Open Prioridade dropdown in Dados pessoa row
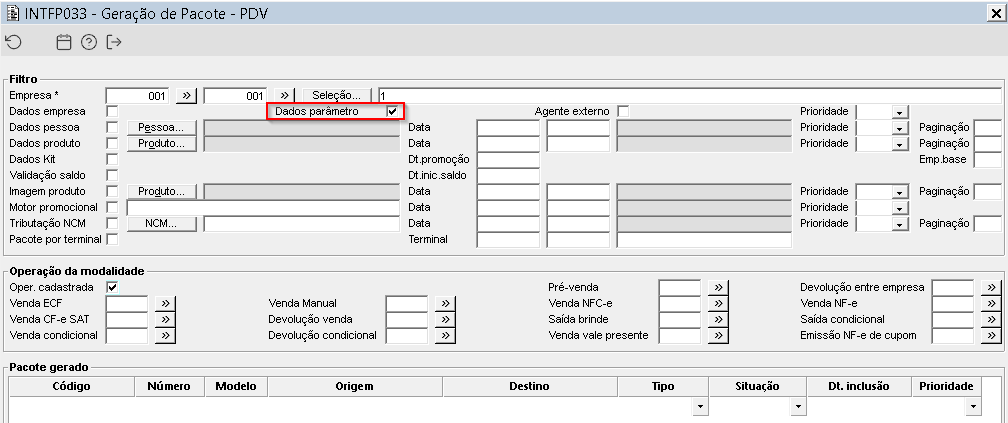The image size is (1008, 423). pos(900,128)
